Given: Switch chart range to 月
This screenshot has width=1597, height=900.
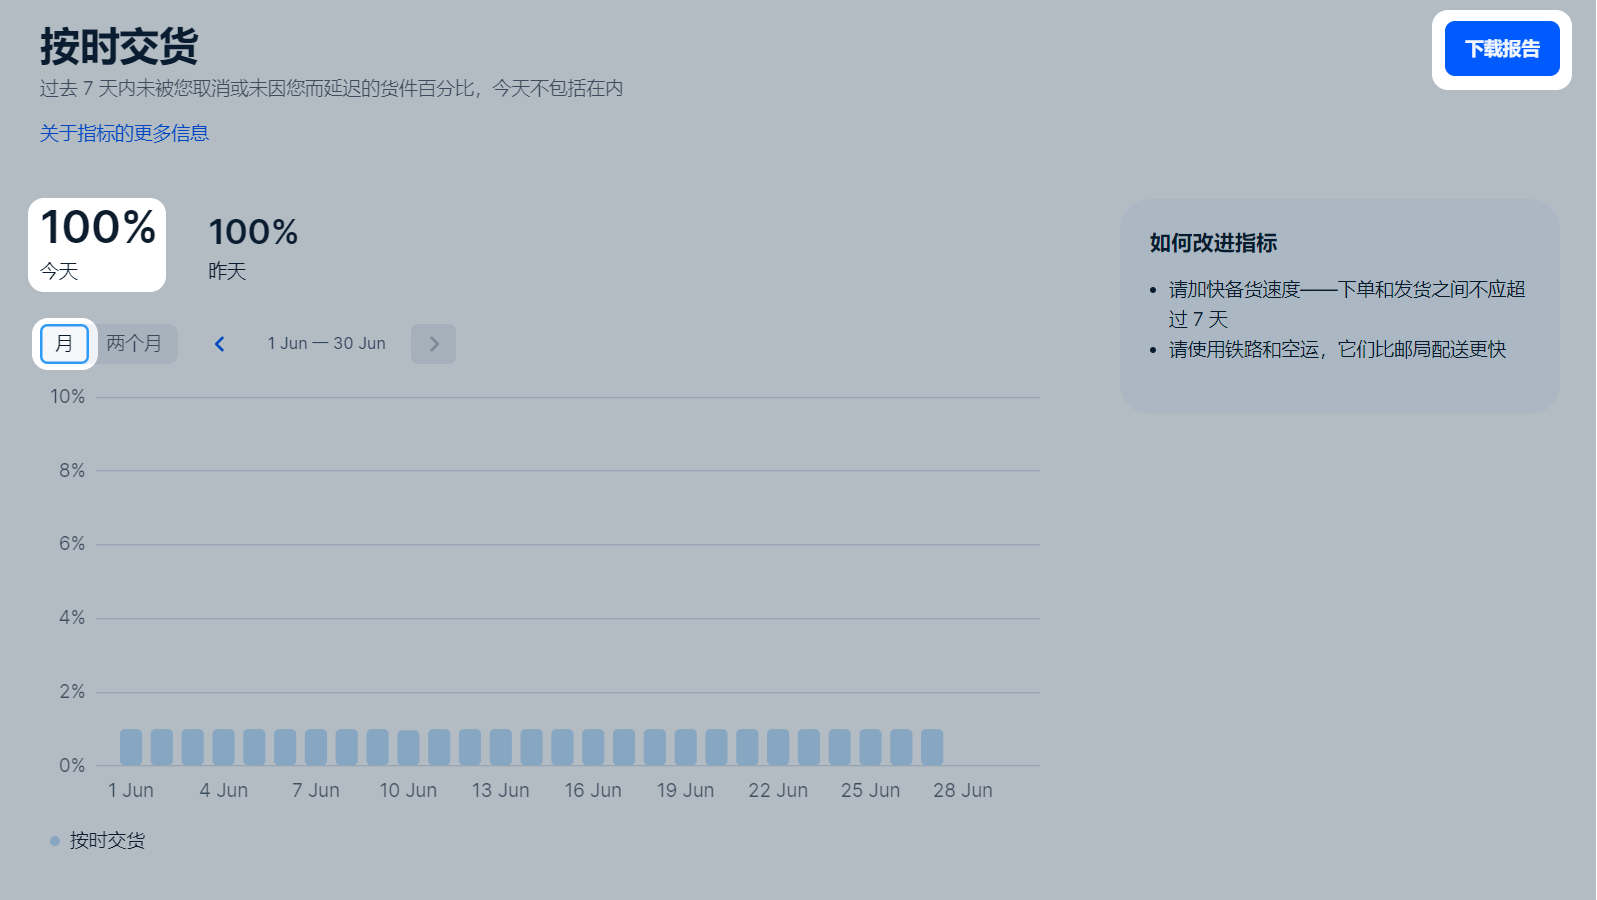Looking at the screenshot, I should (64, 344).
